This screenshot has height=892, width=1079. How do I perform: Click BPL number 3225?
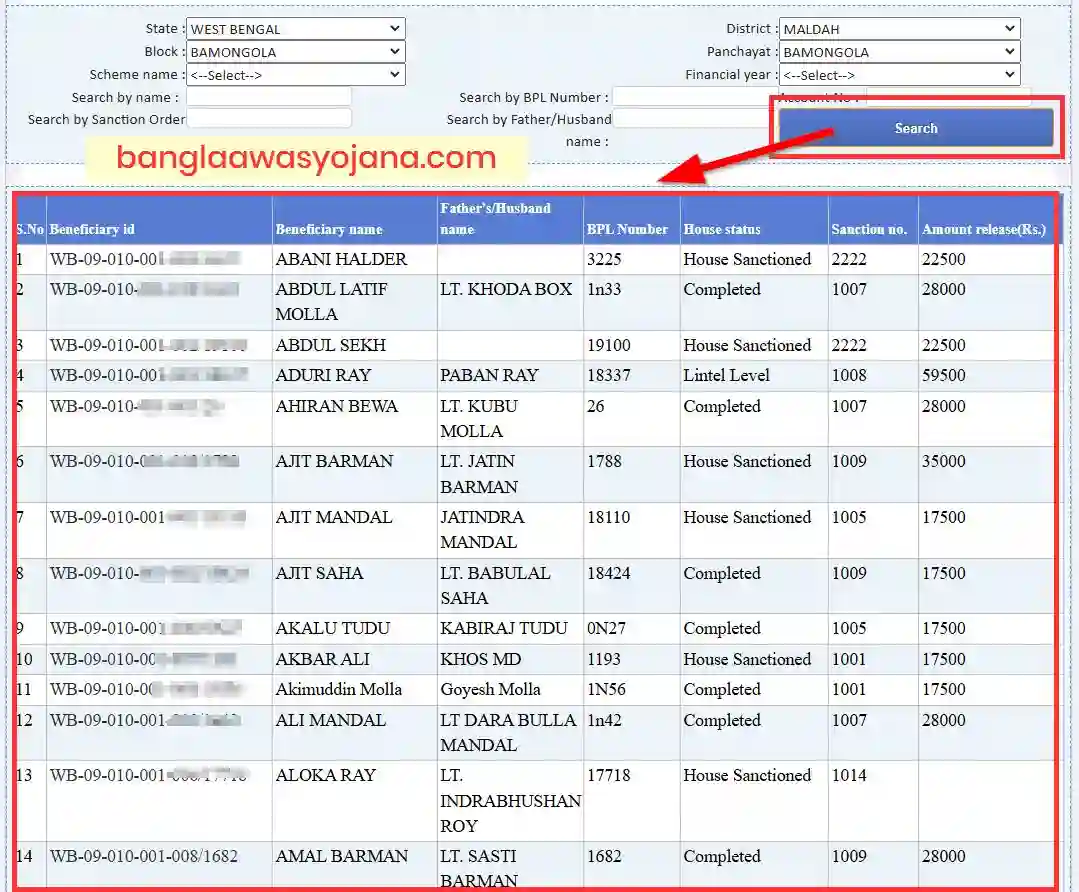pos(604,259)
